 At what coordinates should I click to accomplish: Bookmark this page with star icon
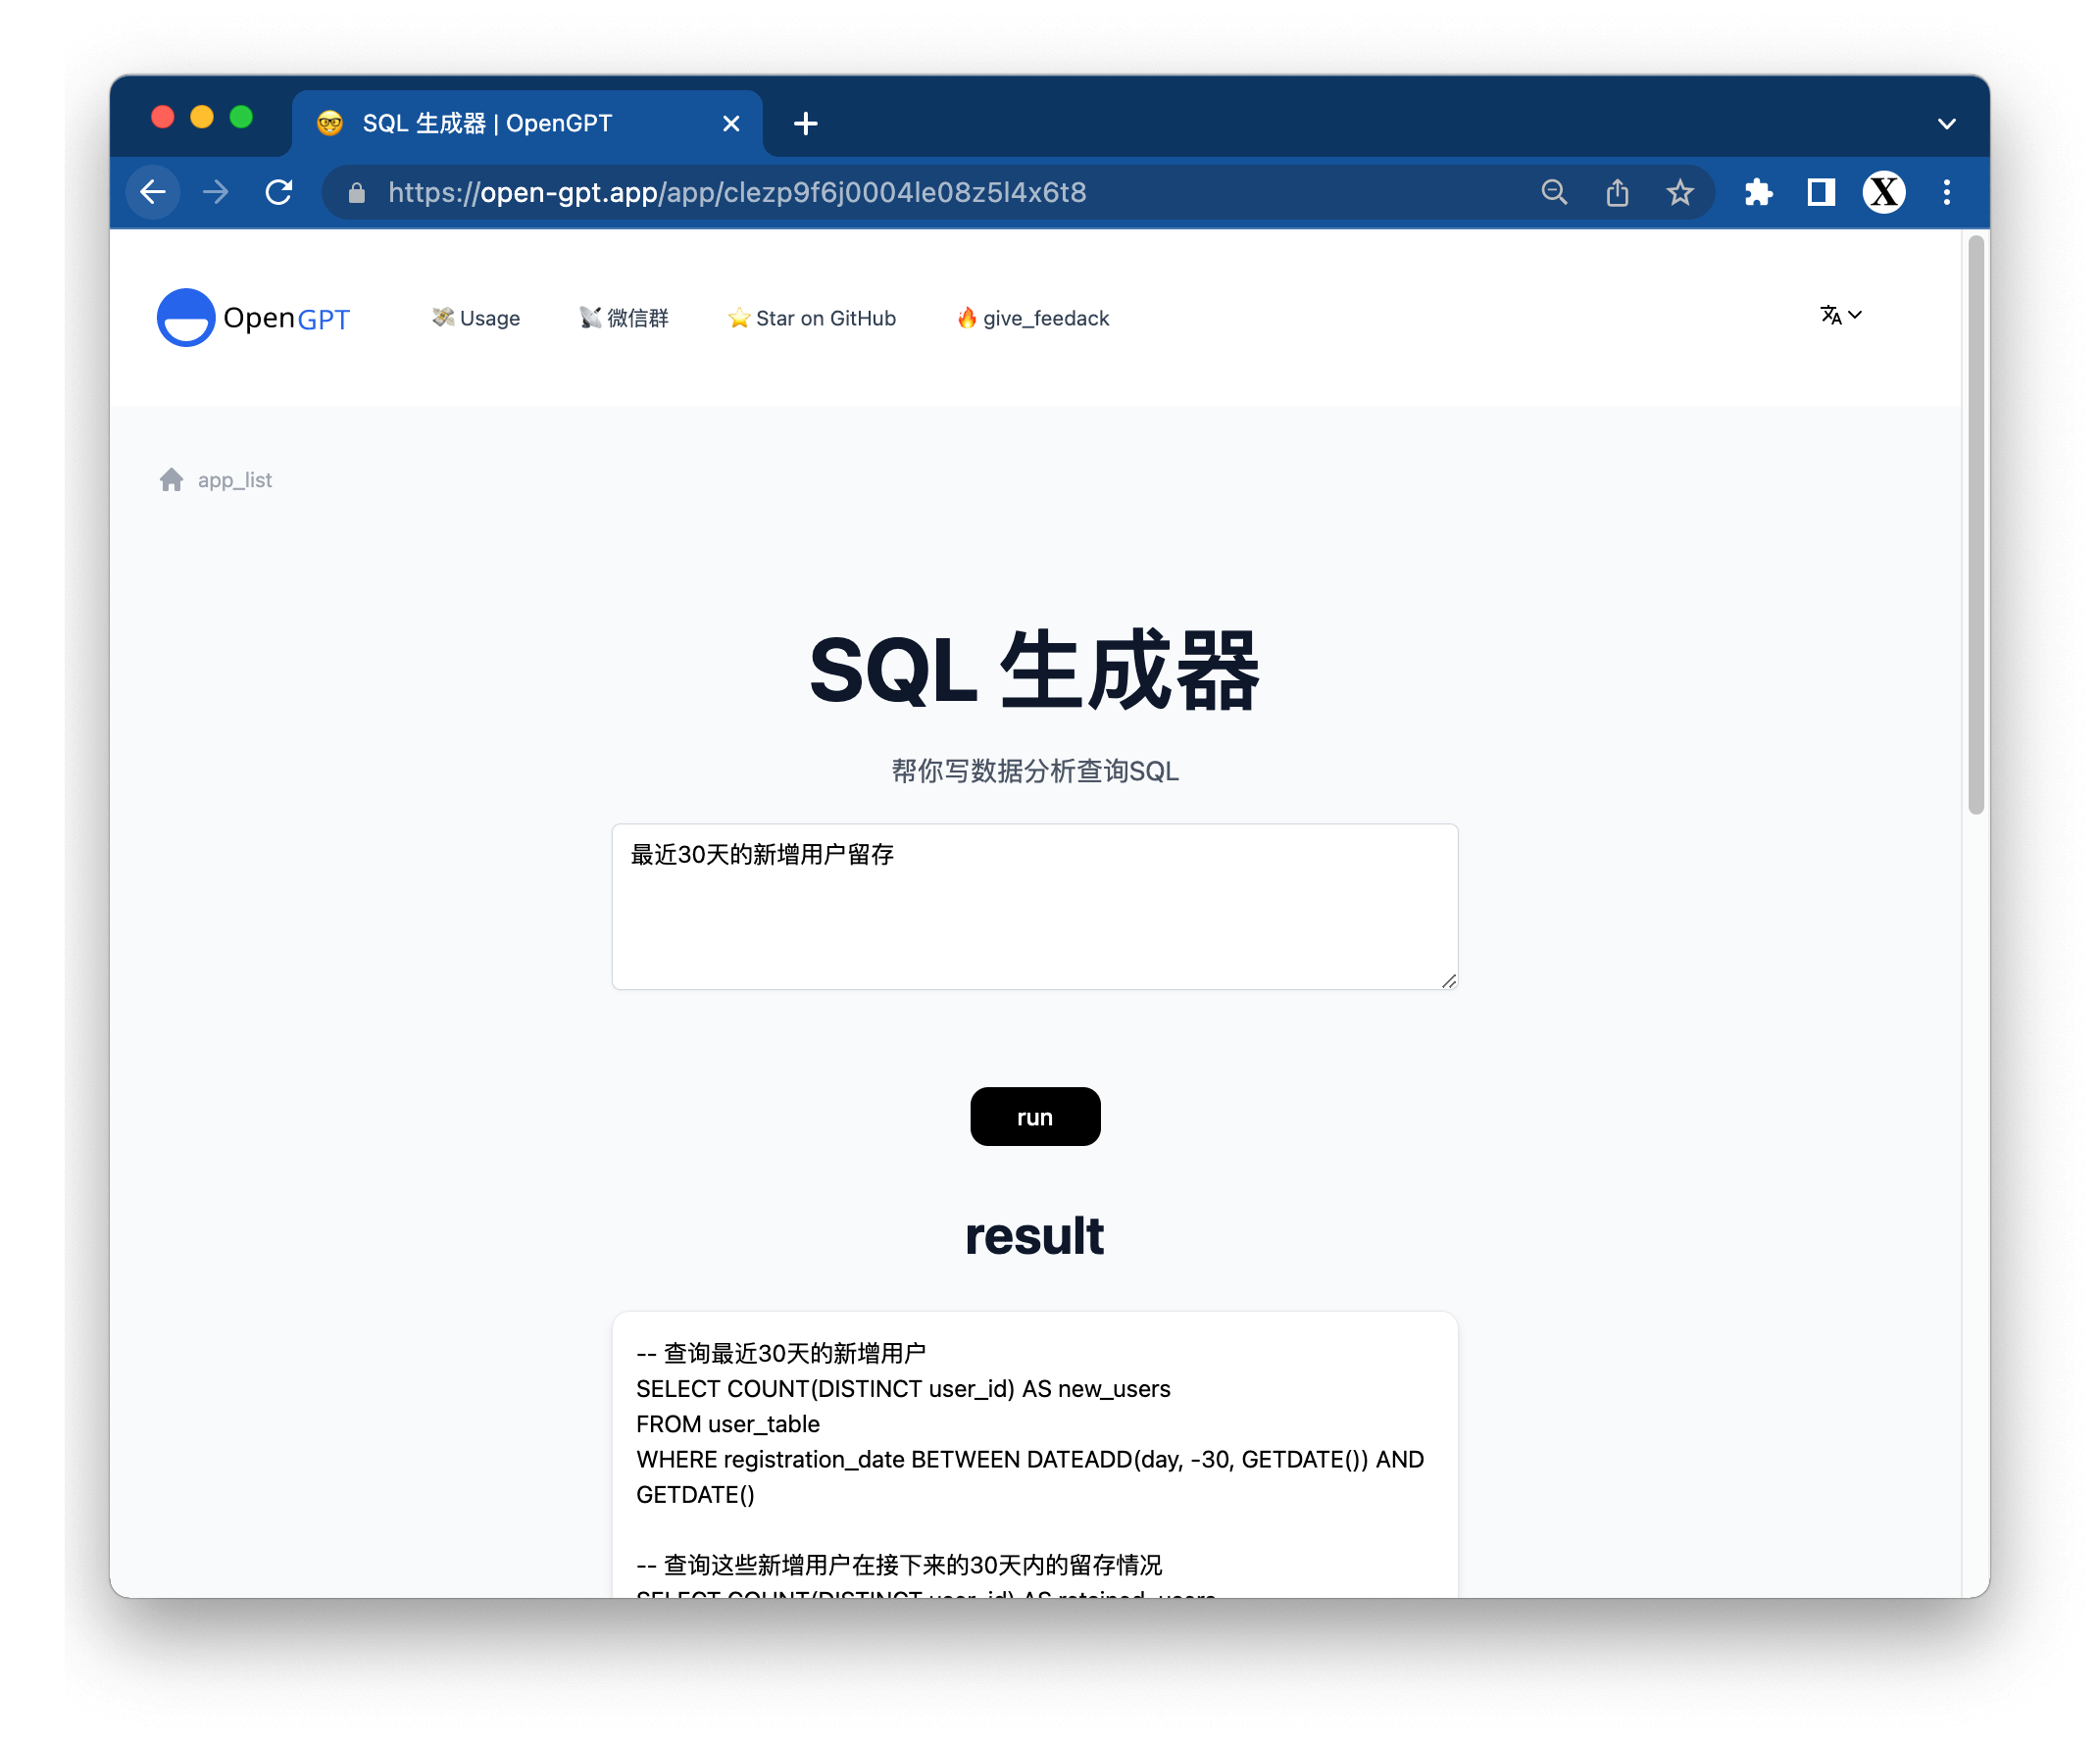[x=1680, y=192]
